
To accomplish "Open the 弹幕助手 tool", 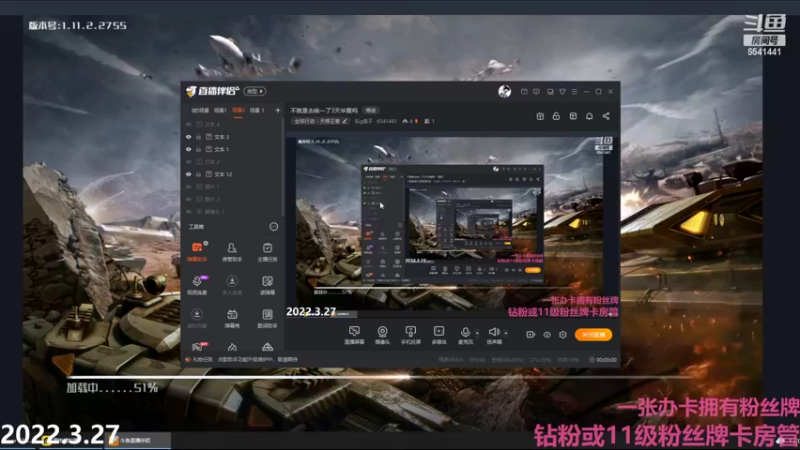I will (x=197, y=252).
